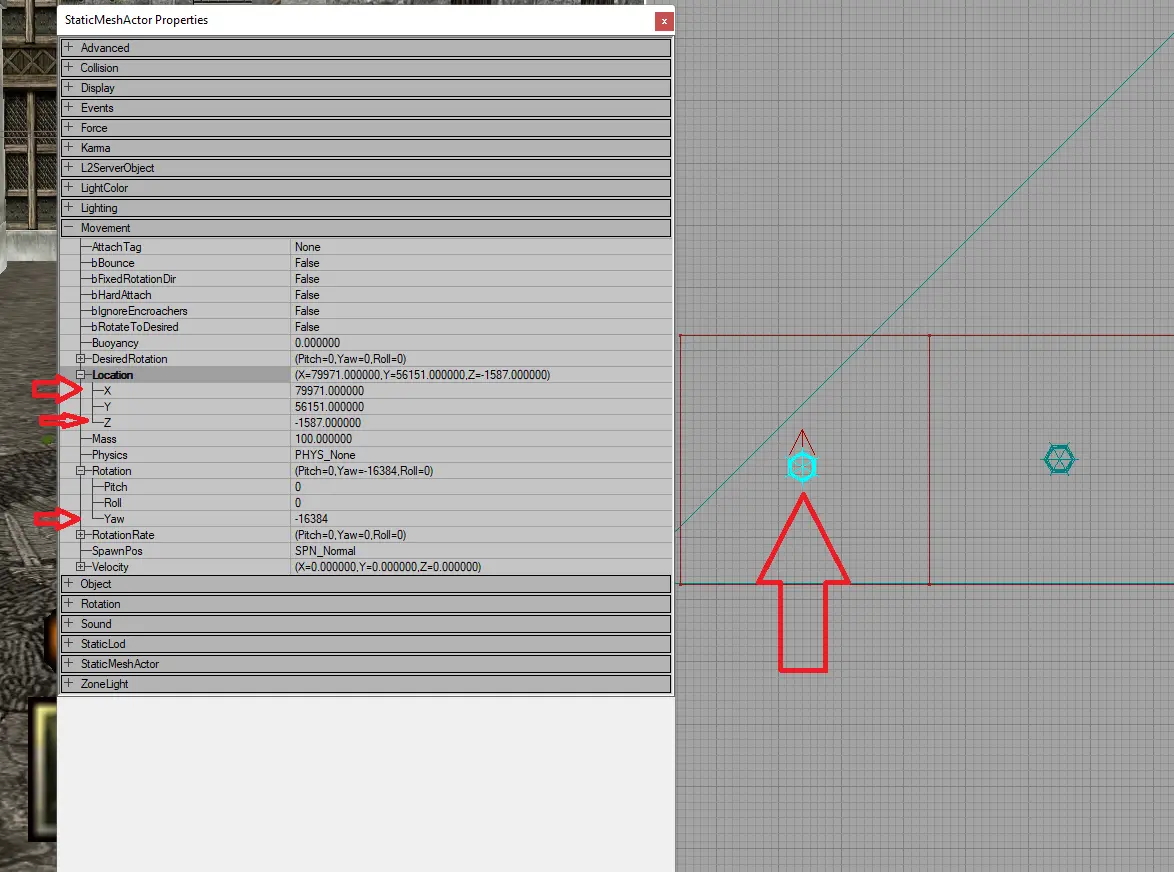
Task: Expand the RotationRate property
Action: click(81, 534)
